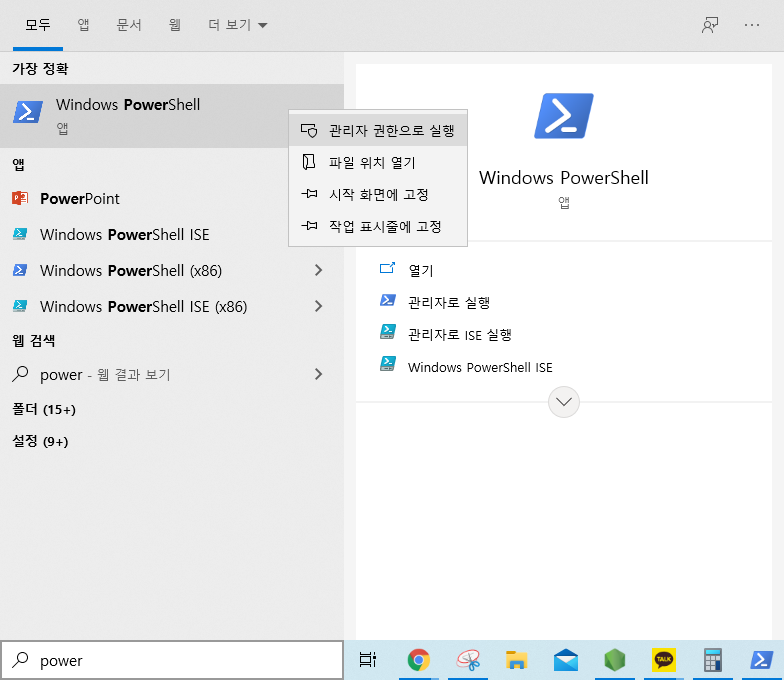Open PowerShell from taskbar
Viewport: 784px width, 680px height.
(761, 660)
